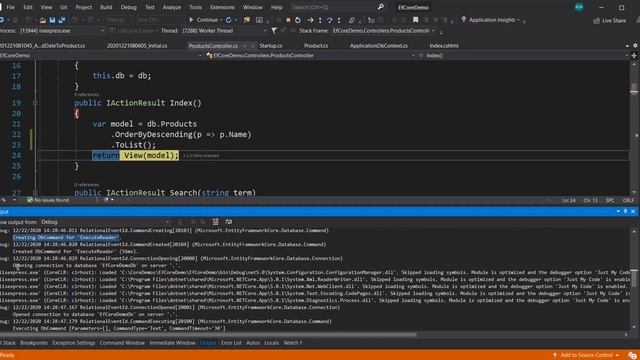Image resolution: width=640 pixels, height=360 pixels.
Task: Open the Immediate Window tab
Action: point(172,343)
